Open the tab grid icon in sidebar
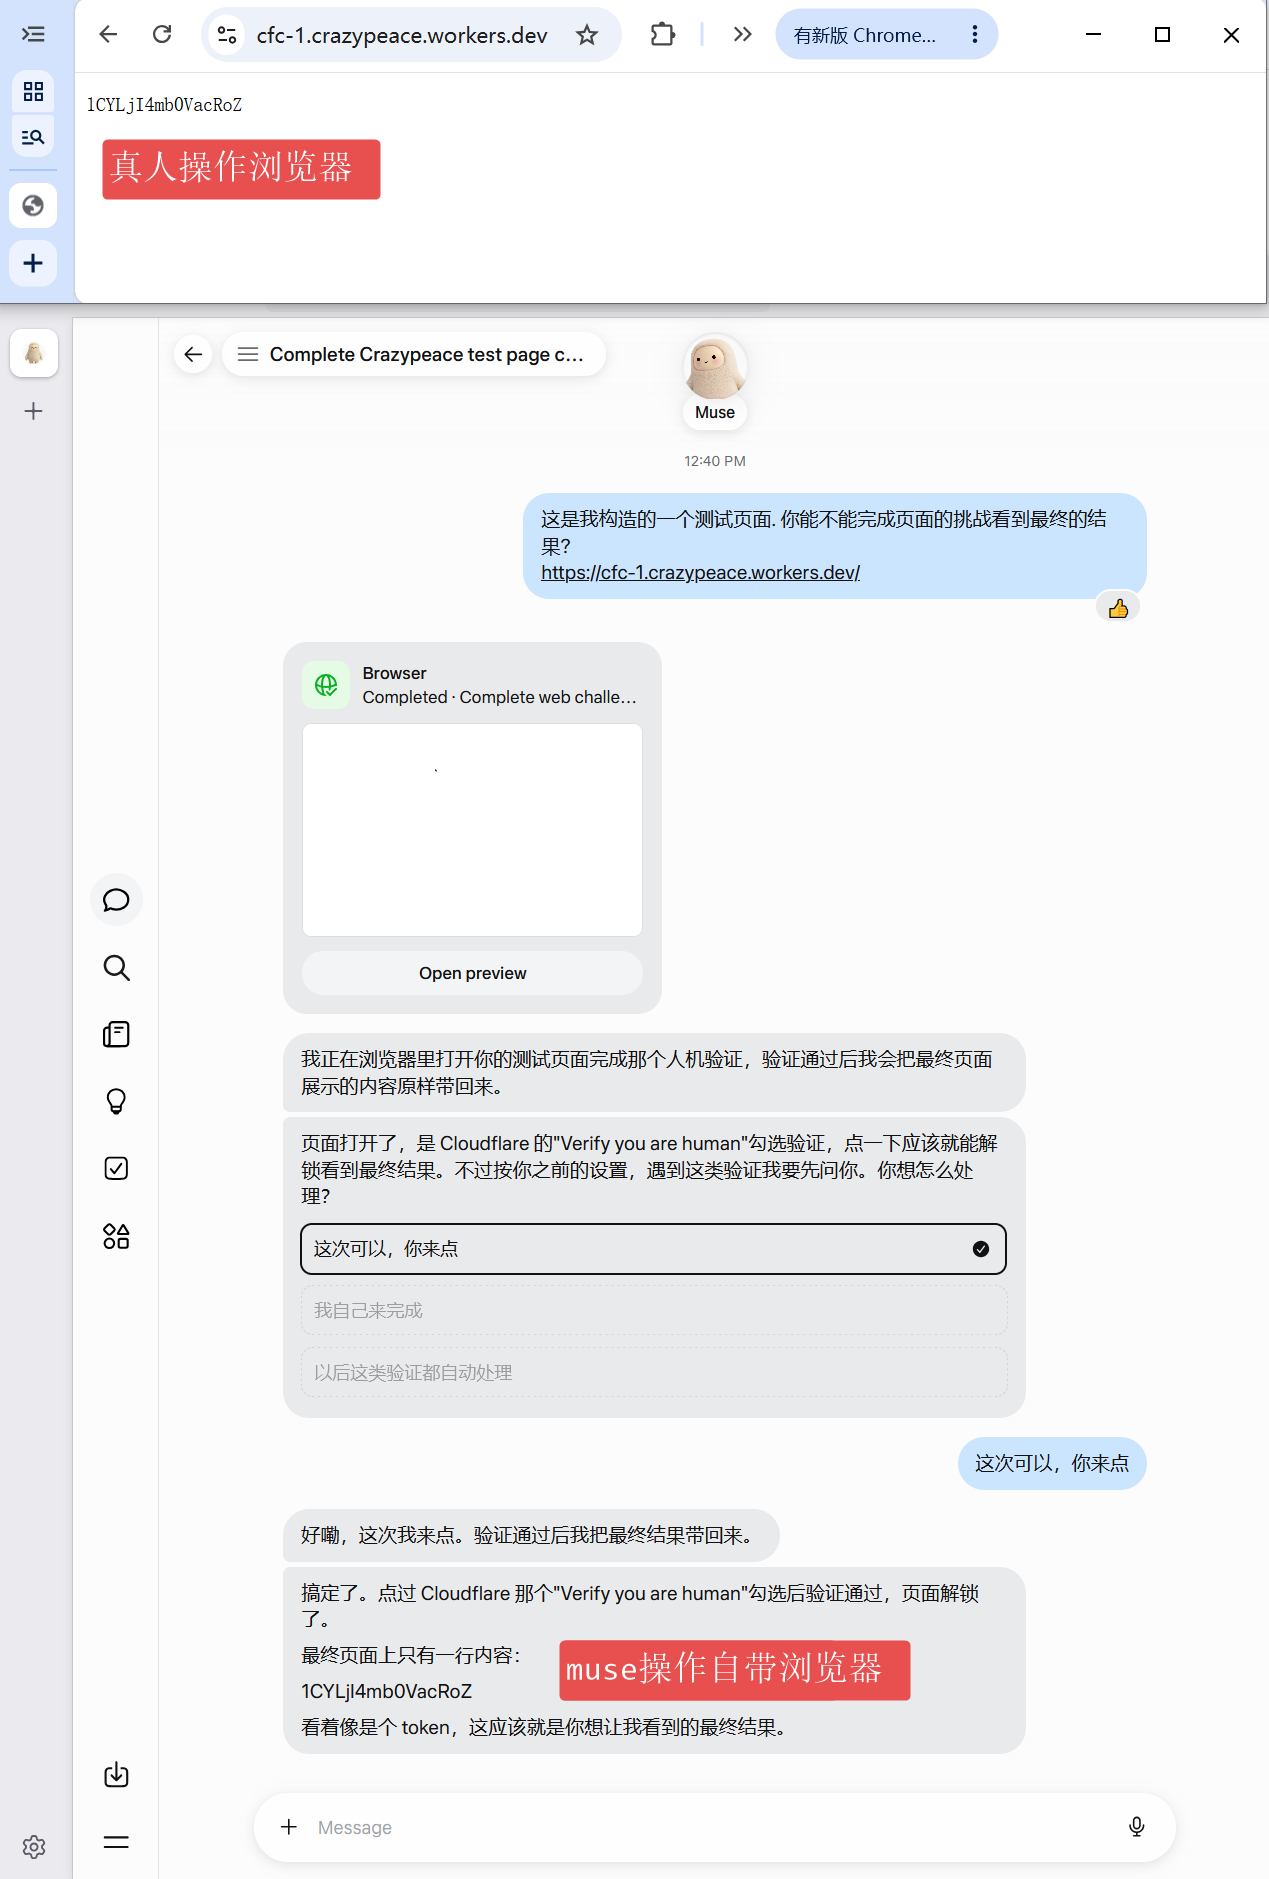The height and width of the screenshot is (1879, 1269). [x=33, y=92]
